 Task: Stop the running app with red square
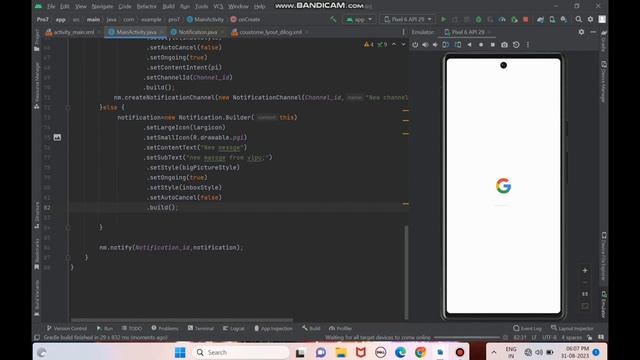pos(526,19)
